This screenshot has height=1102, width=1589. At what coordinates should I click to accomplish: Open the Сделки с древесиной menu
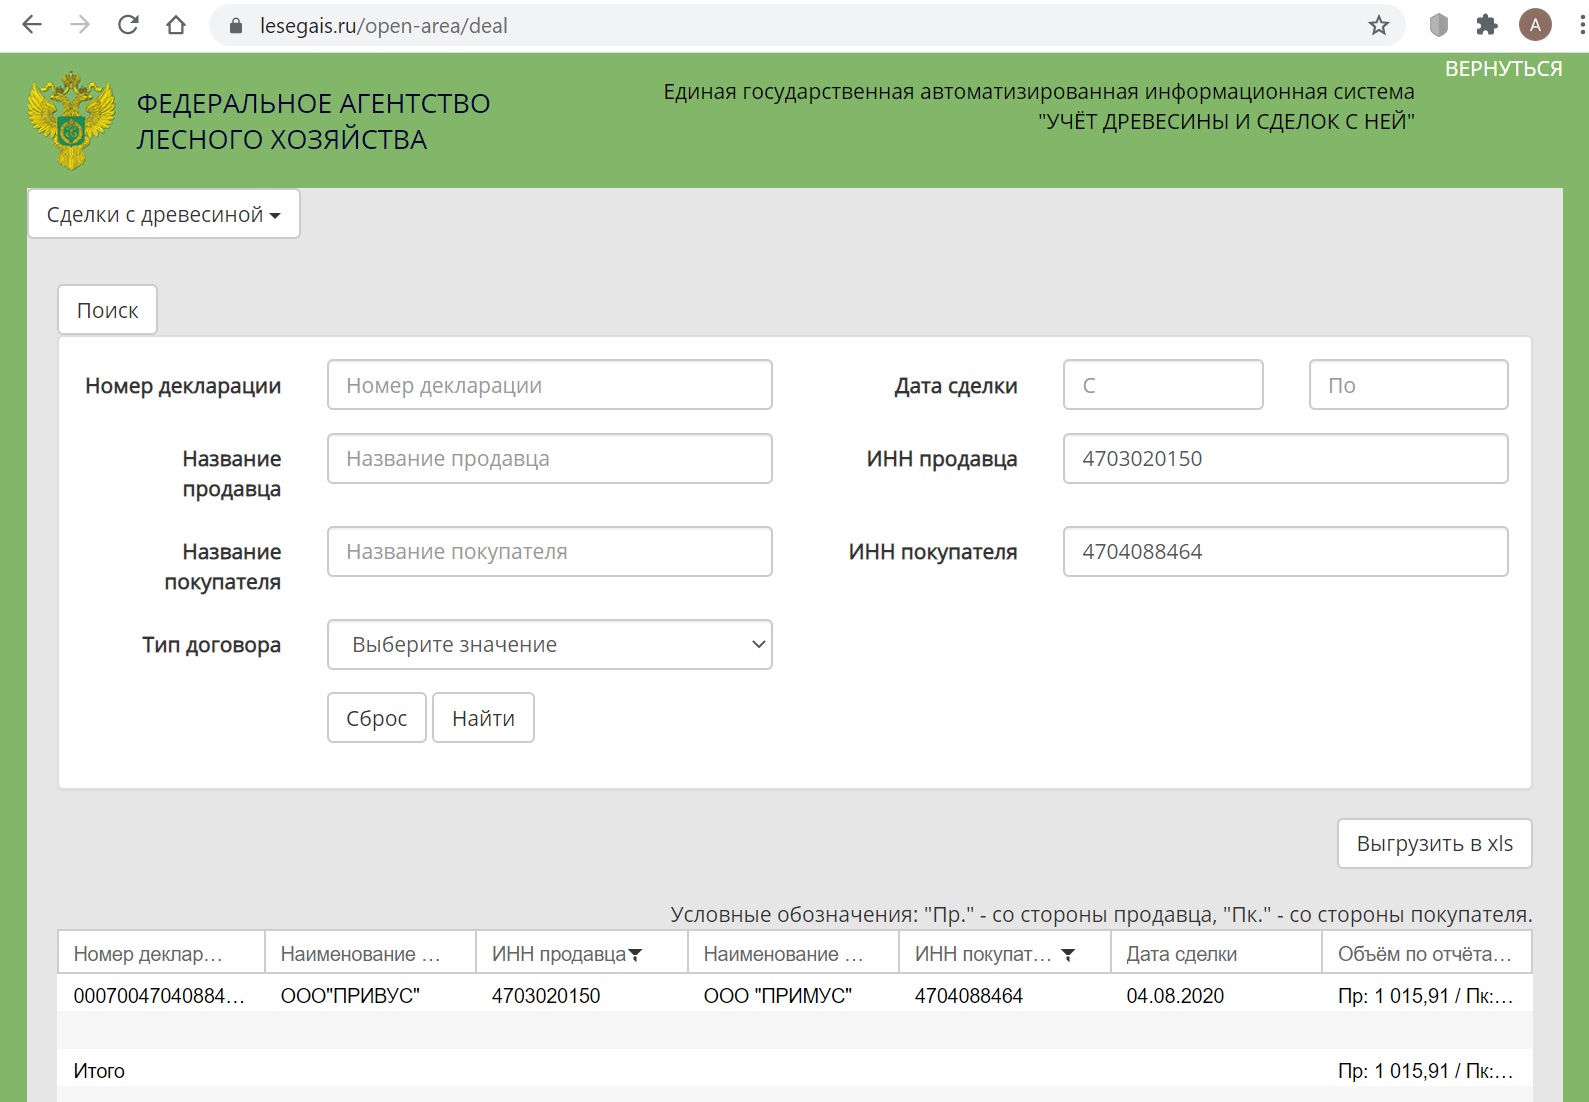(164, 215)
